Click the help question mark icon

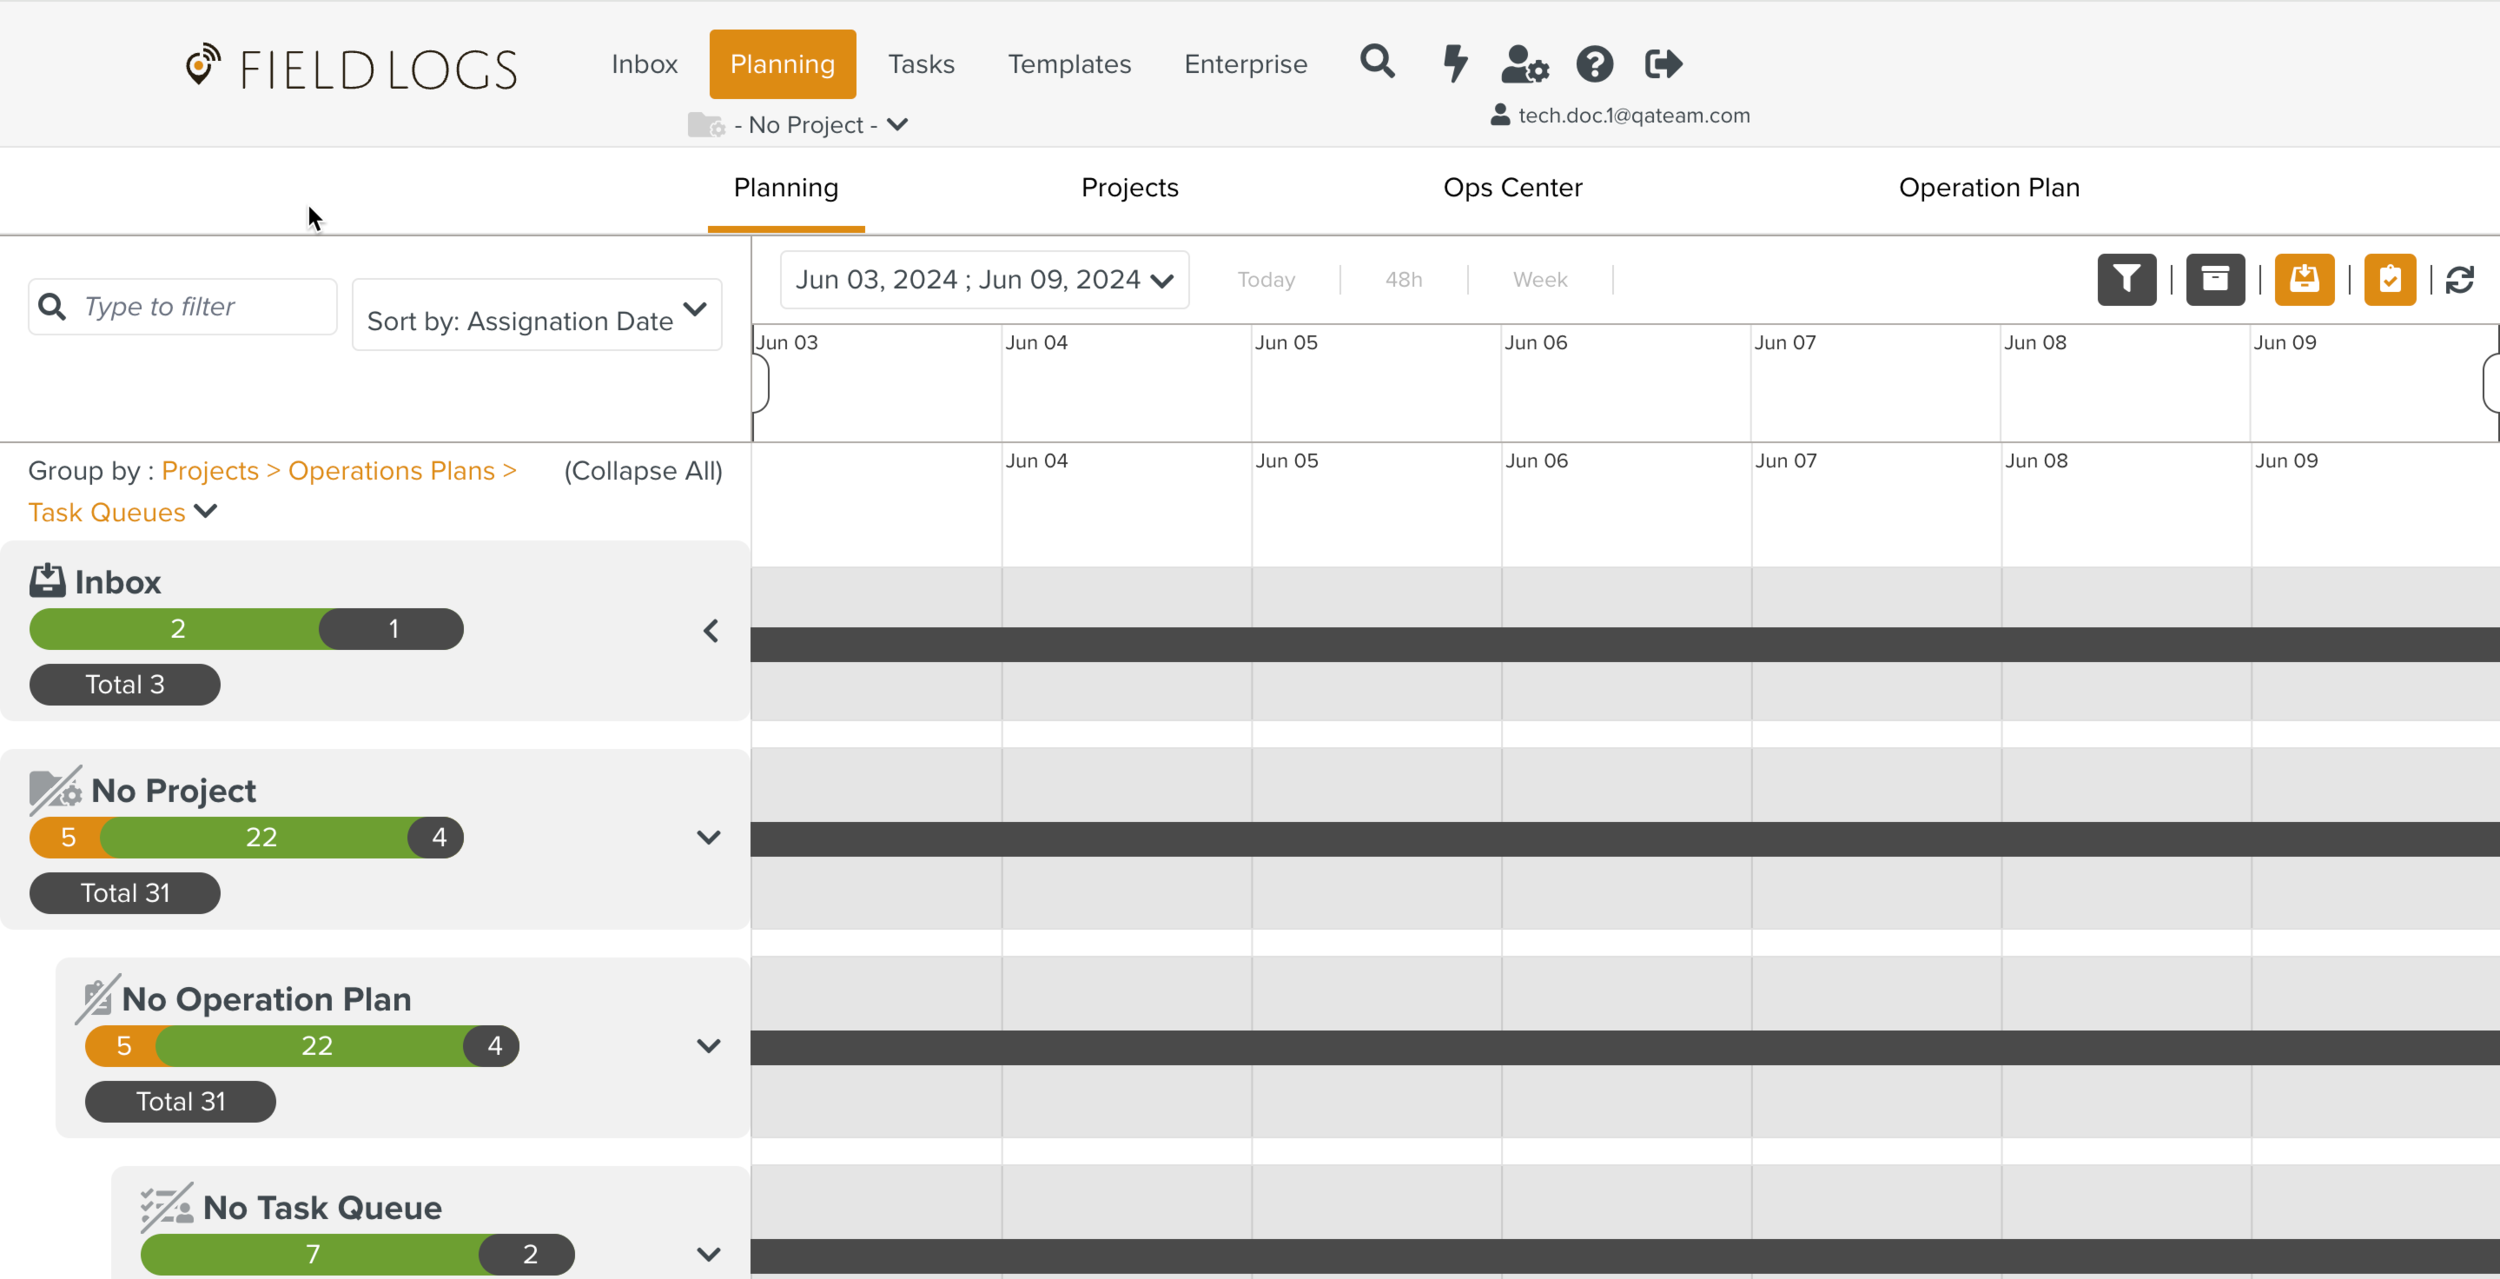click(x=1594, y=64)
